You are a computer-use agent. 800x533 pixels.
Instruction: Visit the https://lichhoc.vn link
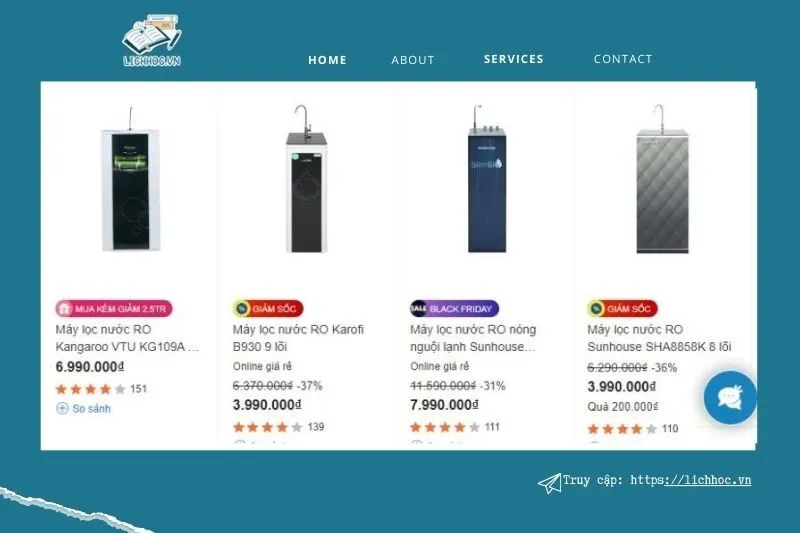(690, 480)
